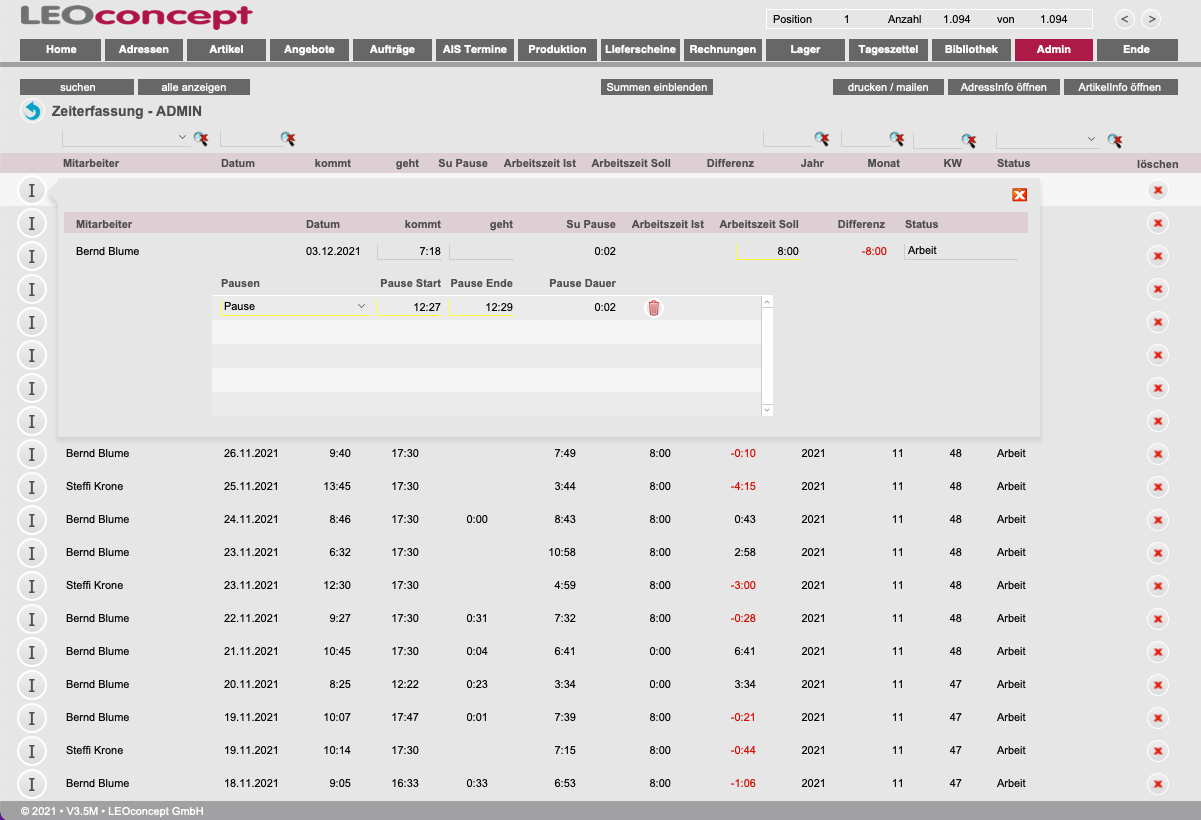Viewport: 1201px width, 820px height.
Task: Open details for Steffi Krone 23.11.2021 entry
Action: 32,586
